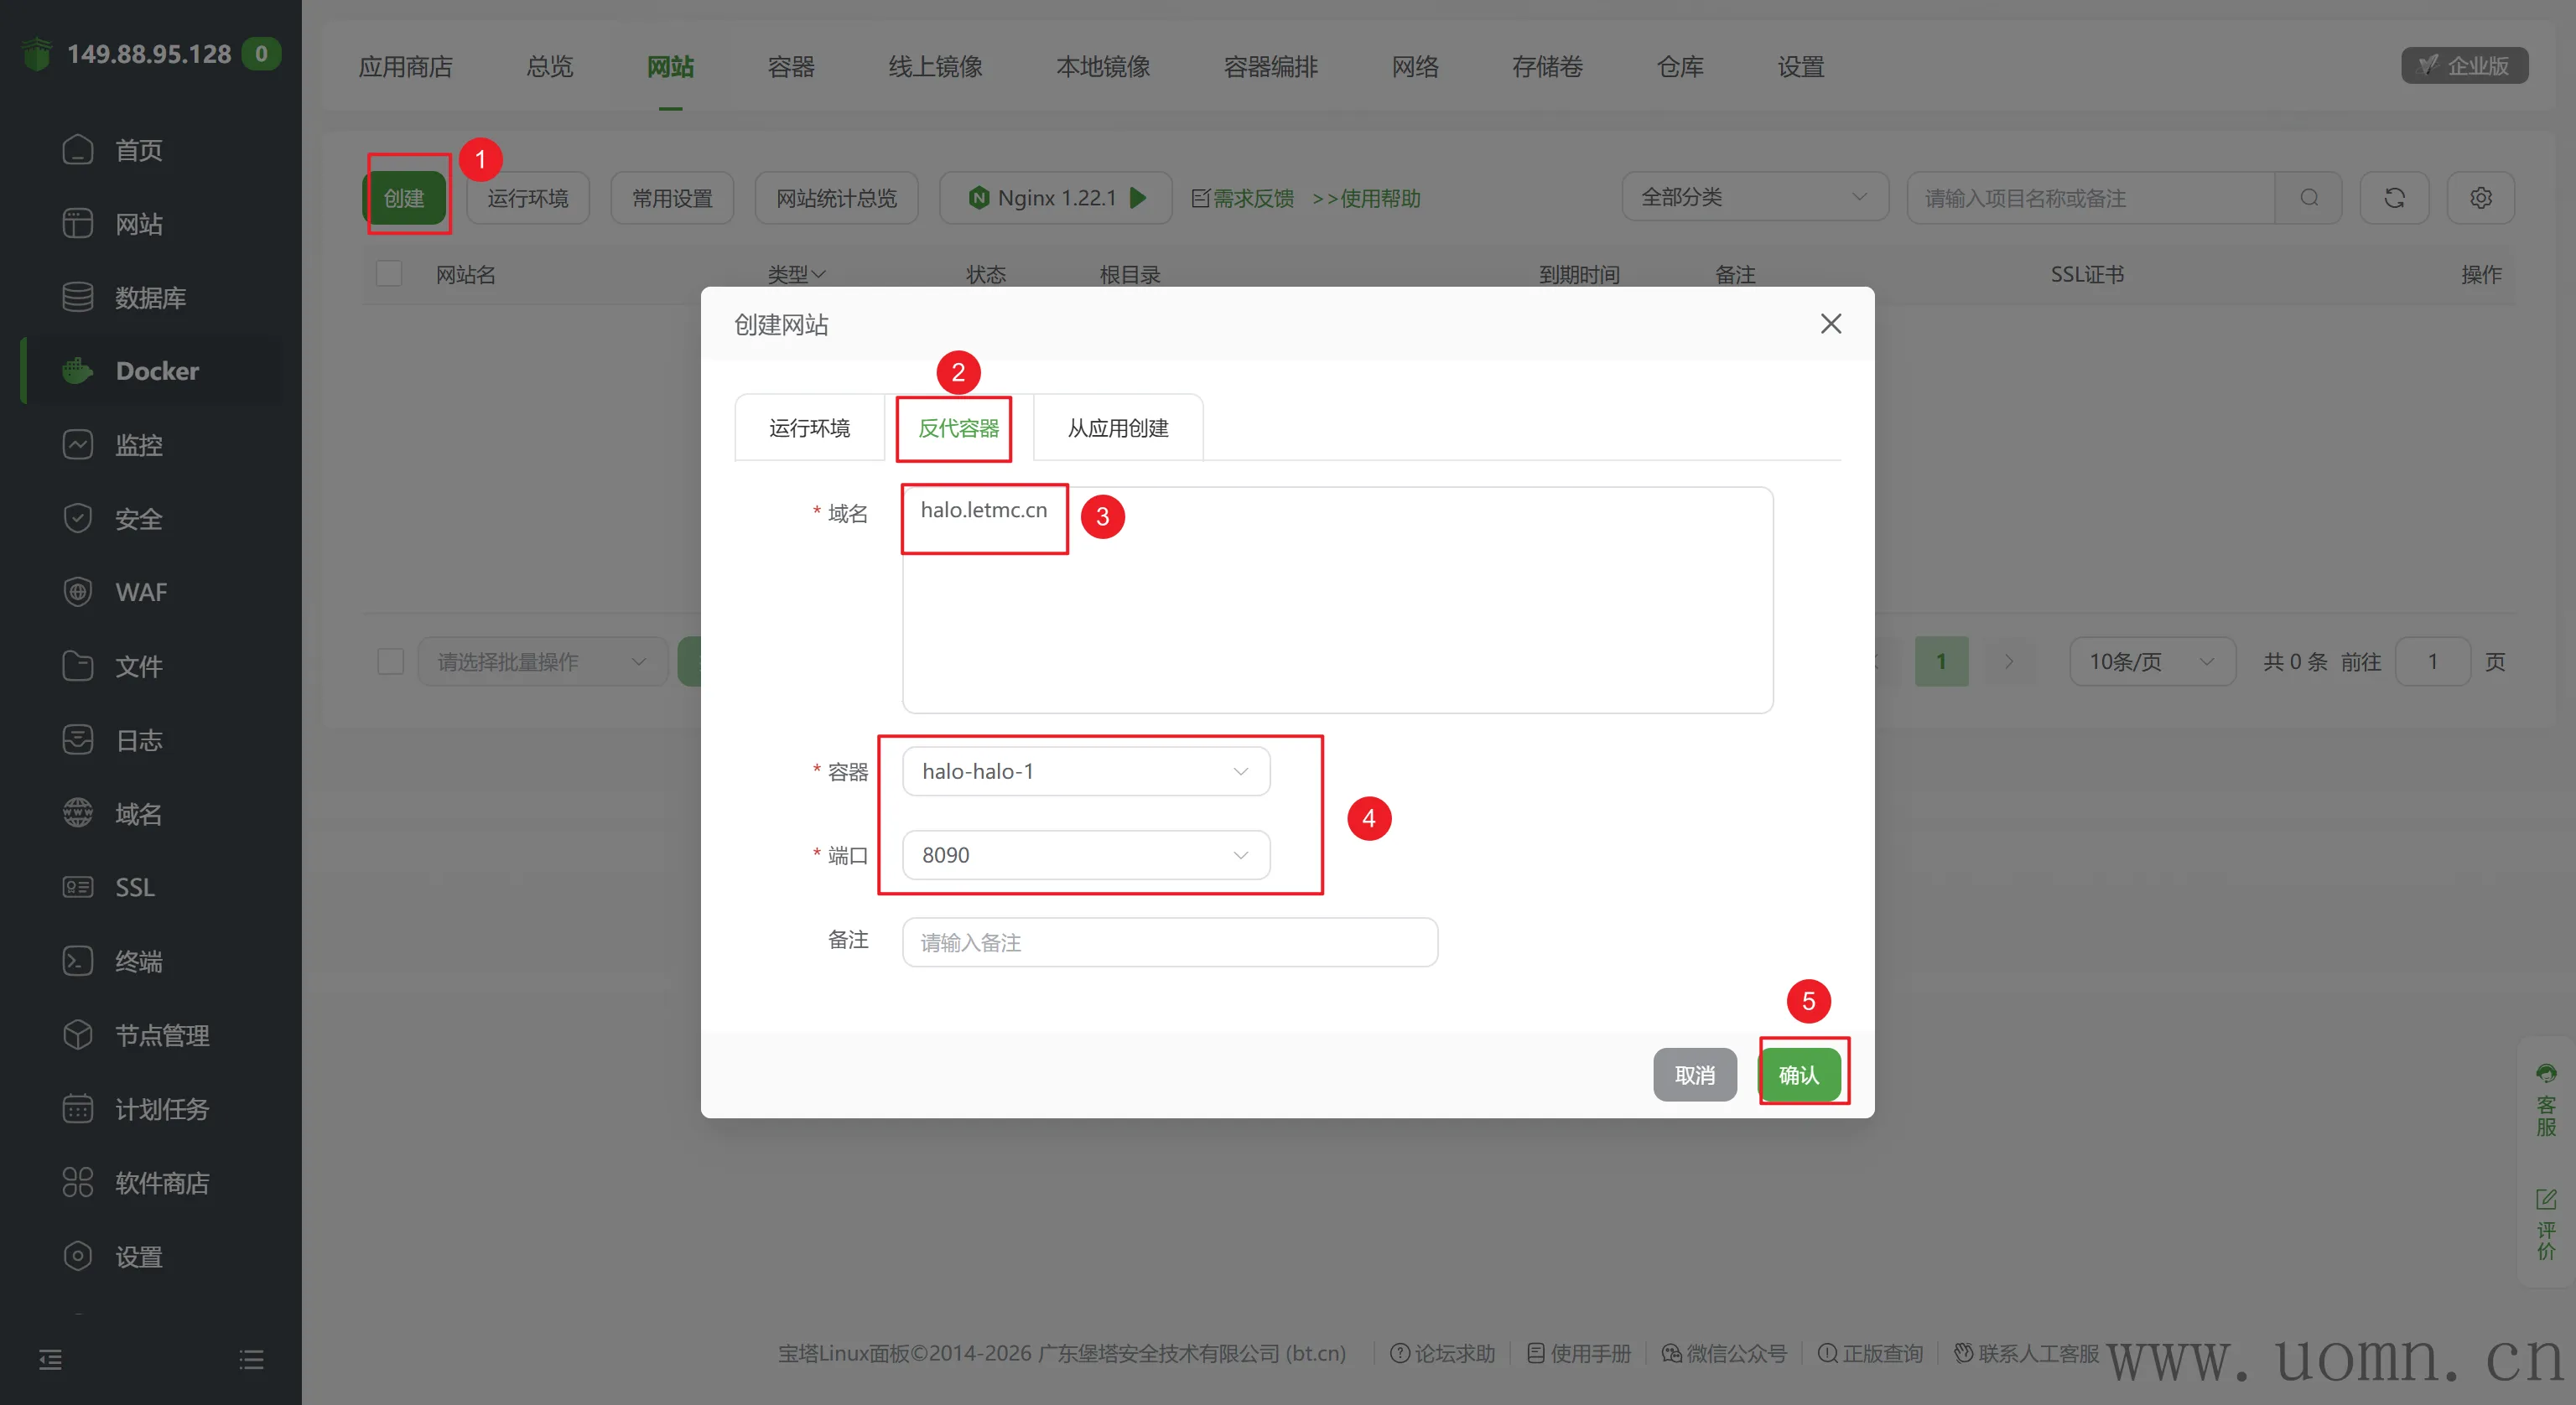Click the 取消 cancel button

click(1694, 1075)
